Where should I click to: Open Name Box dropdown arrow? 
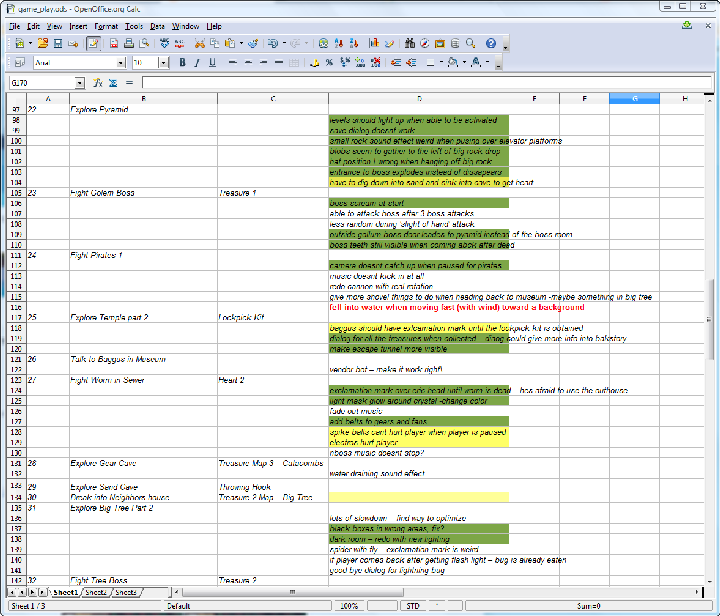coord(80,83)
